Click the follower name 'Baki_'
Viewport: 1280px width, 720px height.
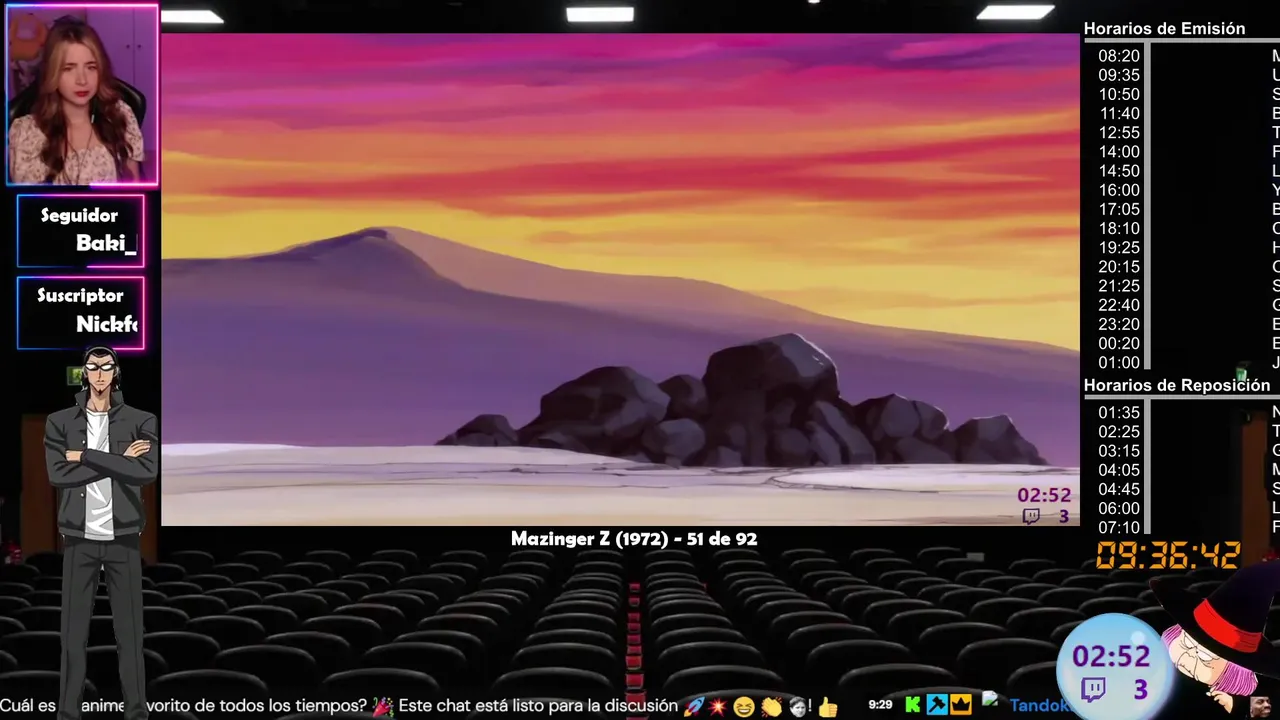point(106,243)
